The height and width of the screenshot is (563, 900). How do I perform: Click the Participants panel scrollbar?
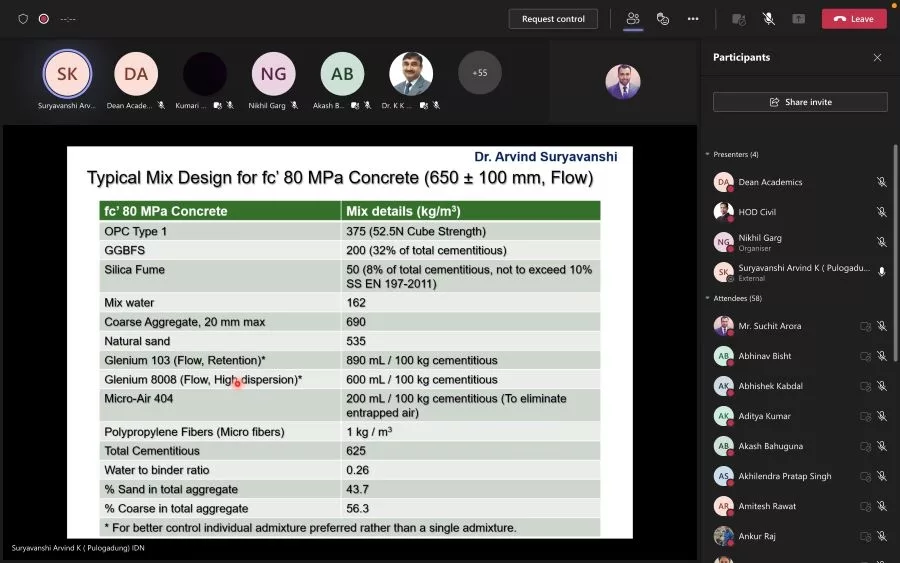click(x=895, y=250)
